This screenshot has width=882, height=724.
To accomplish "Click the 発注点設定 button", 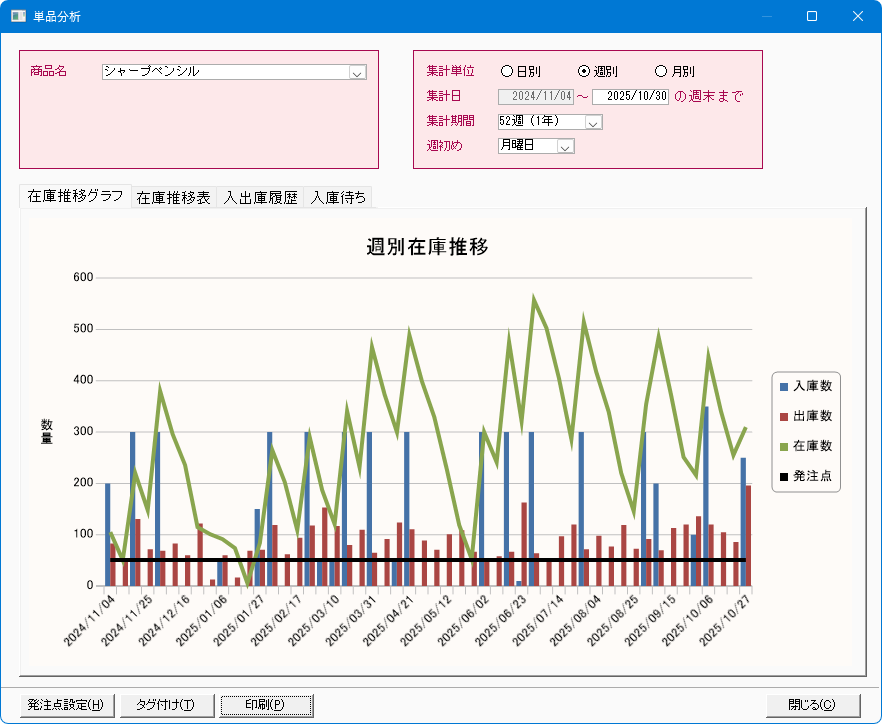I will (x=67, y=705).
